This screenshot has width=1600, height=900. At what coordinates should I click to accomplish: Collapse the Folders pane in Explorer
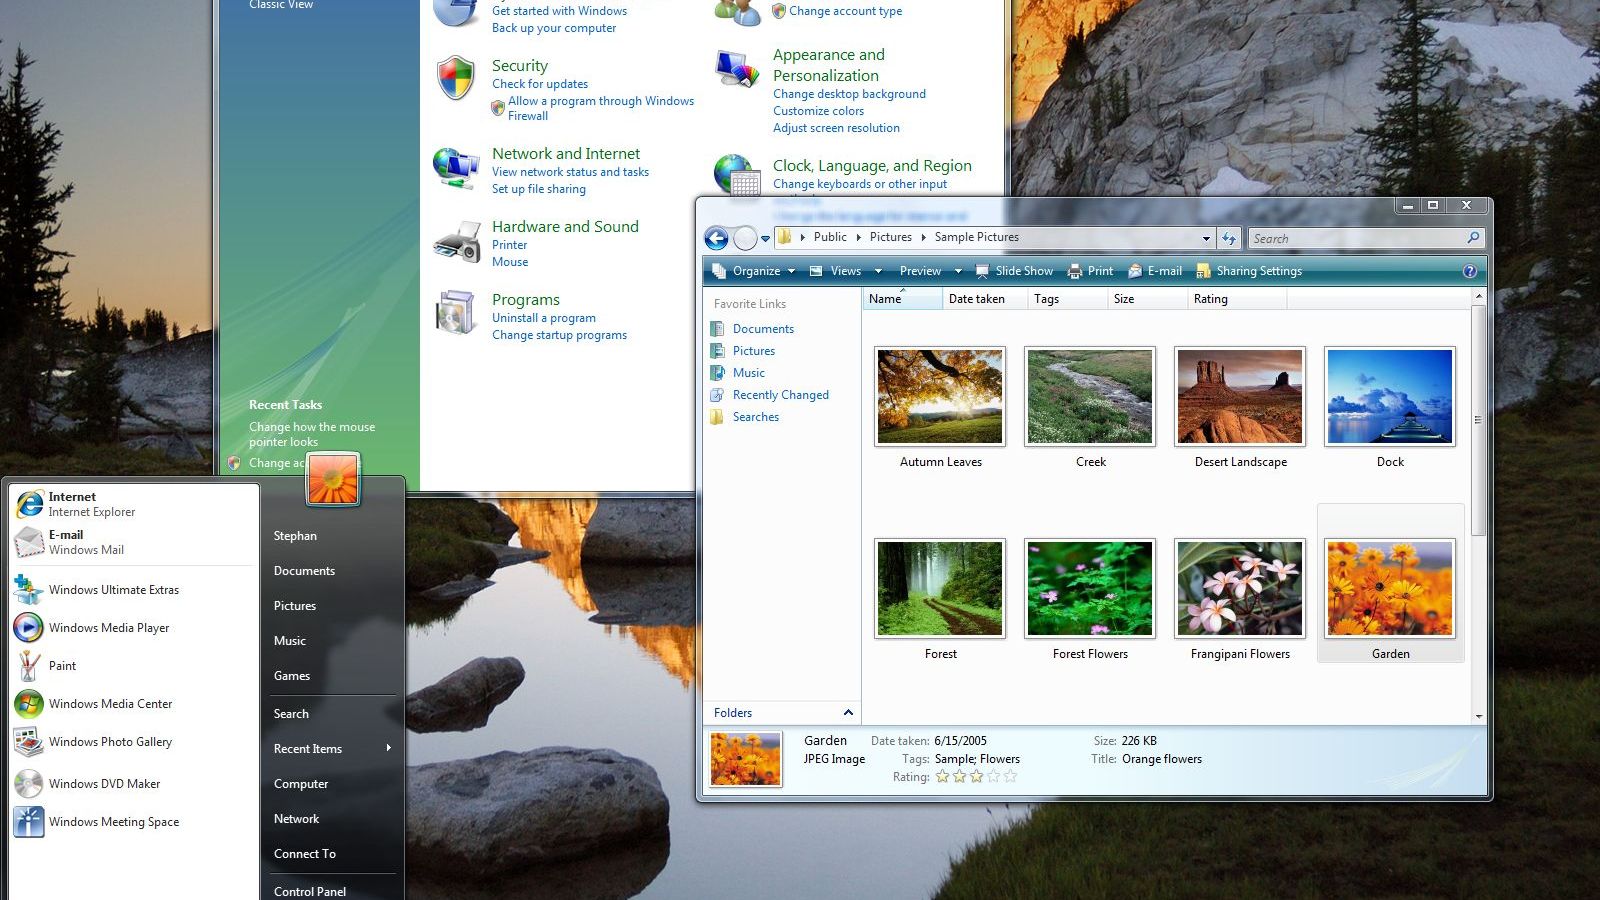[848, 712]
